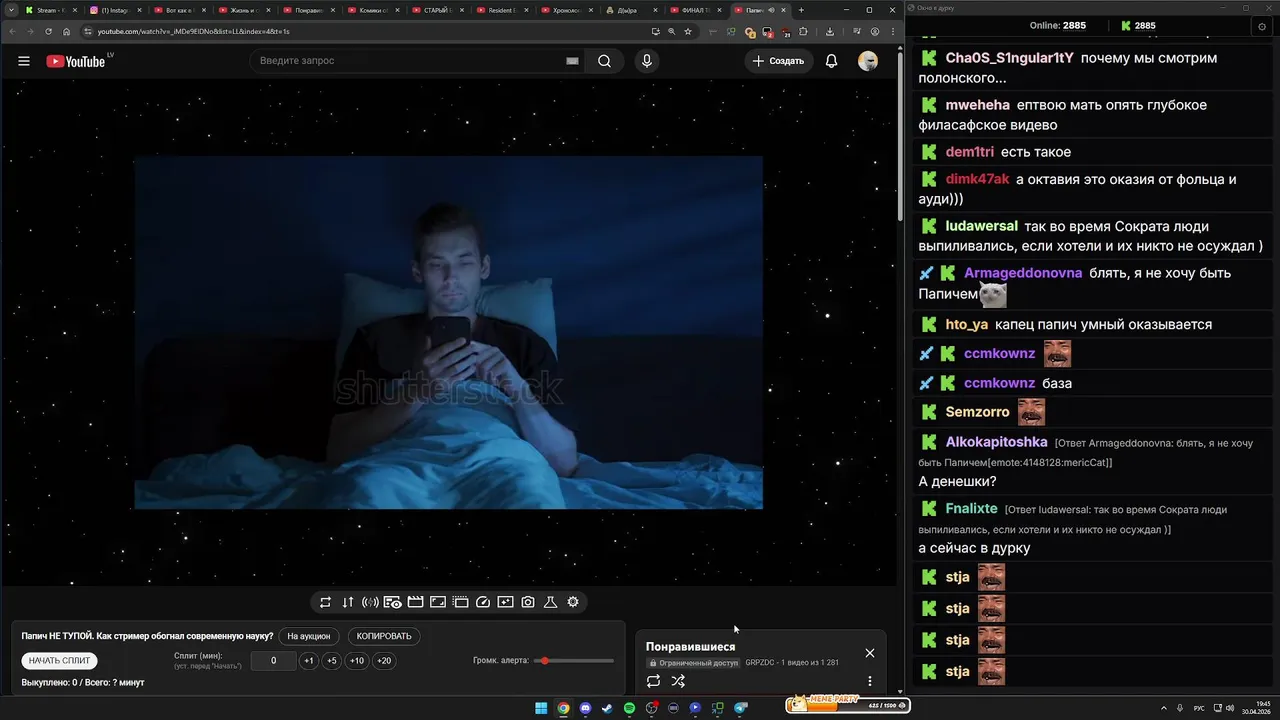Click the aspect-ratio frame icon in video toolbar
Image resolution: width=1280 pixels, height=720 pixels.
pyautogui.click(x=437, y=602)
